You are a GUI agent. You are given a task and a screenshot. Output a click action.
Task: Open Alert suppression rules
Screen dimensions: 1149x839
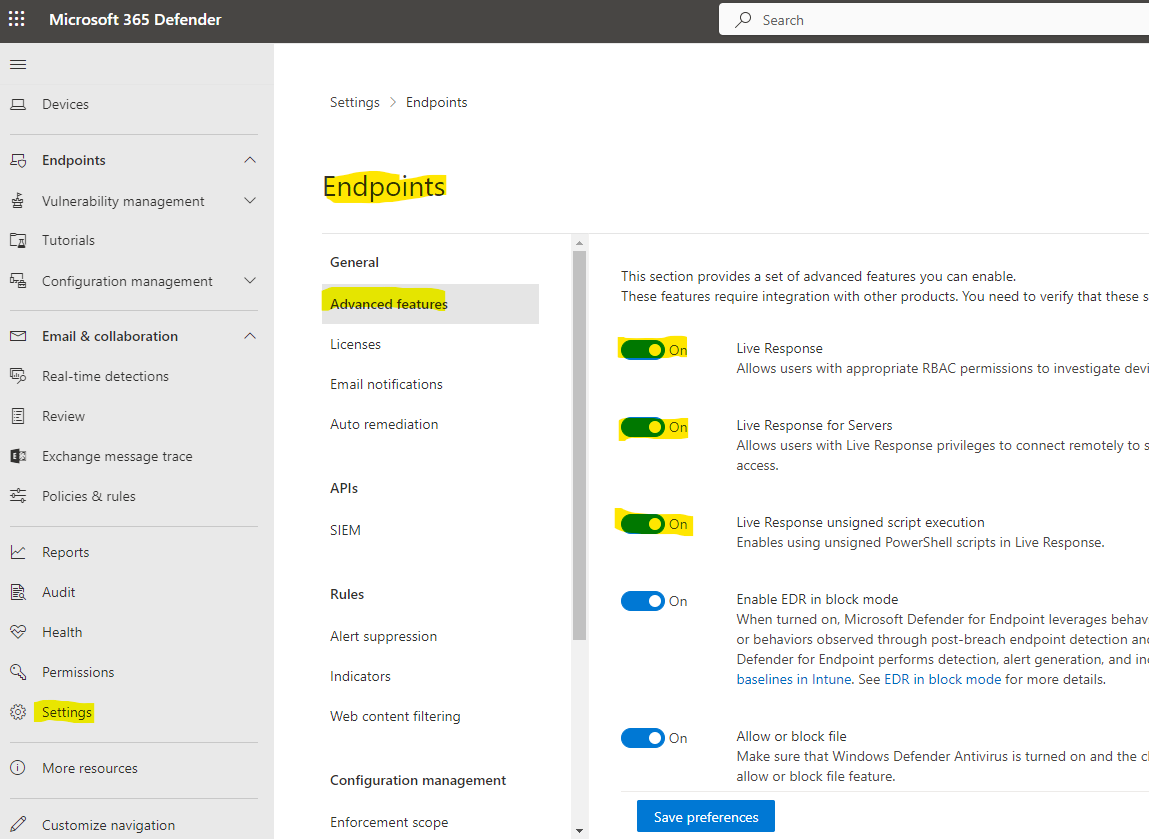click(x=383, y=636)
